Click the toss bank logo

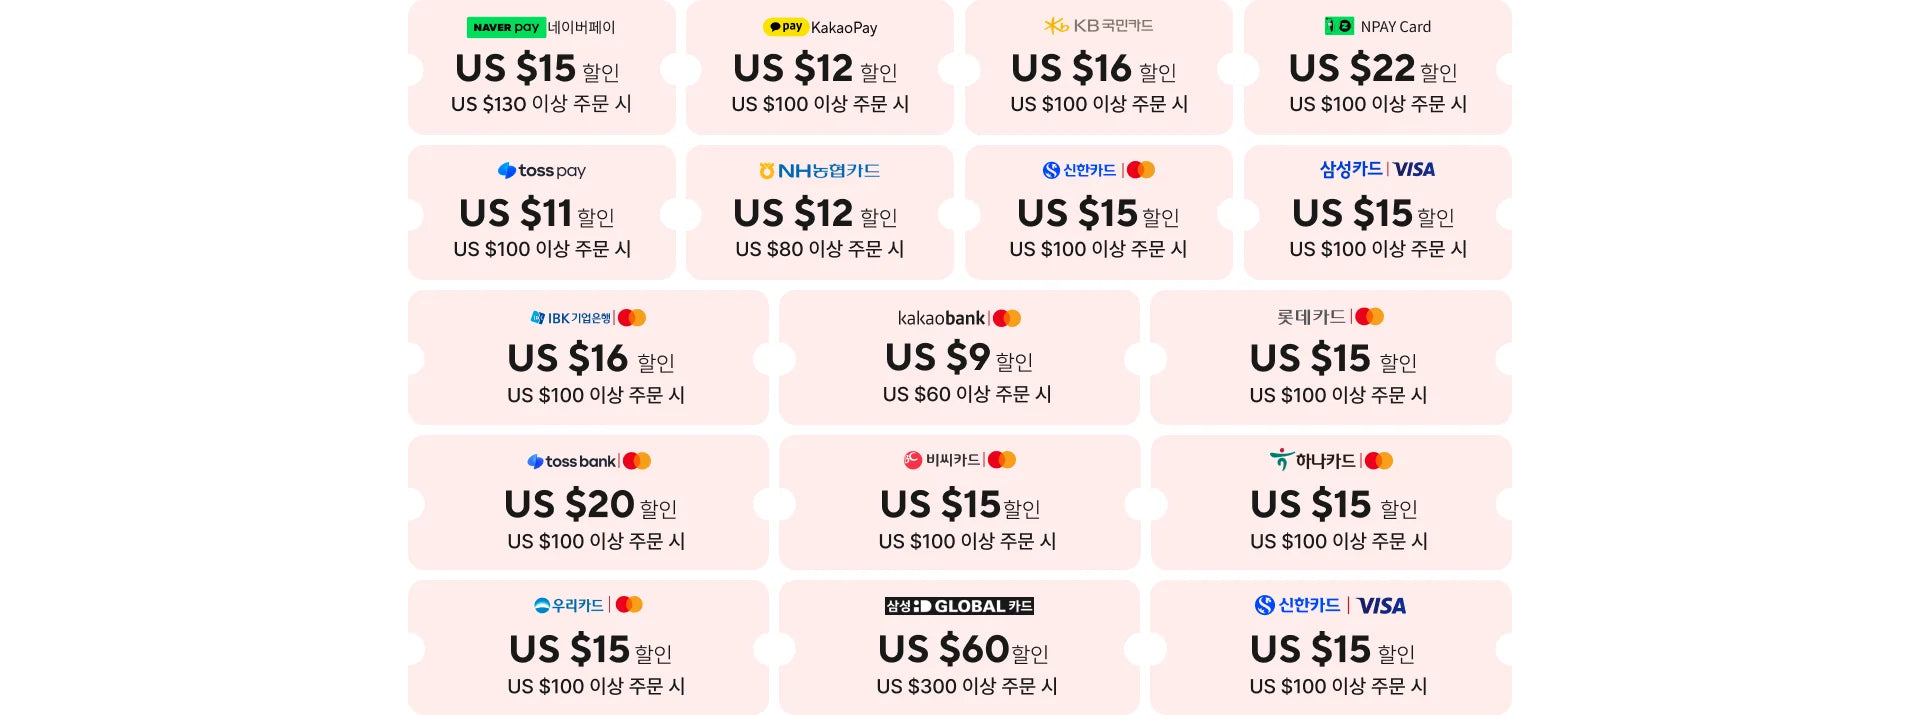click(x=572, y=461)
